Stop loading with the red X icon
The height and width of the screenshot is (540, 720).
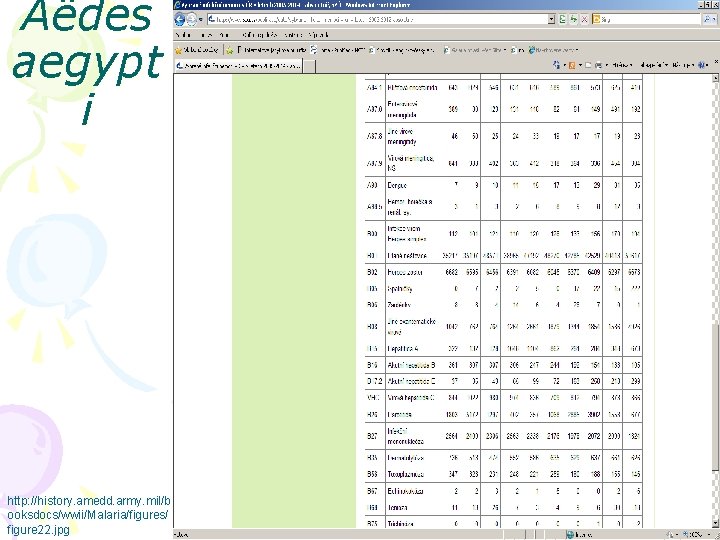[x=585, y=19]
